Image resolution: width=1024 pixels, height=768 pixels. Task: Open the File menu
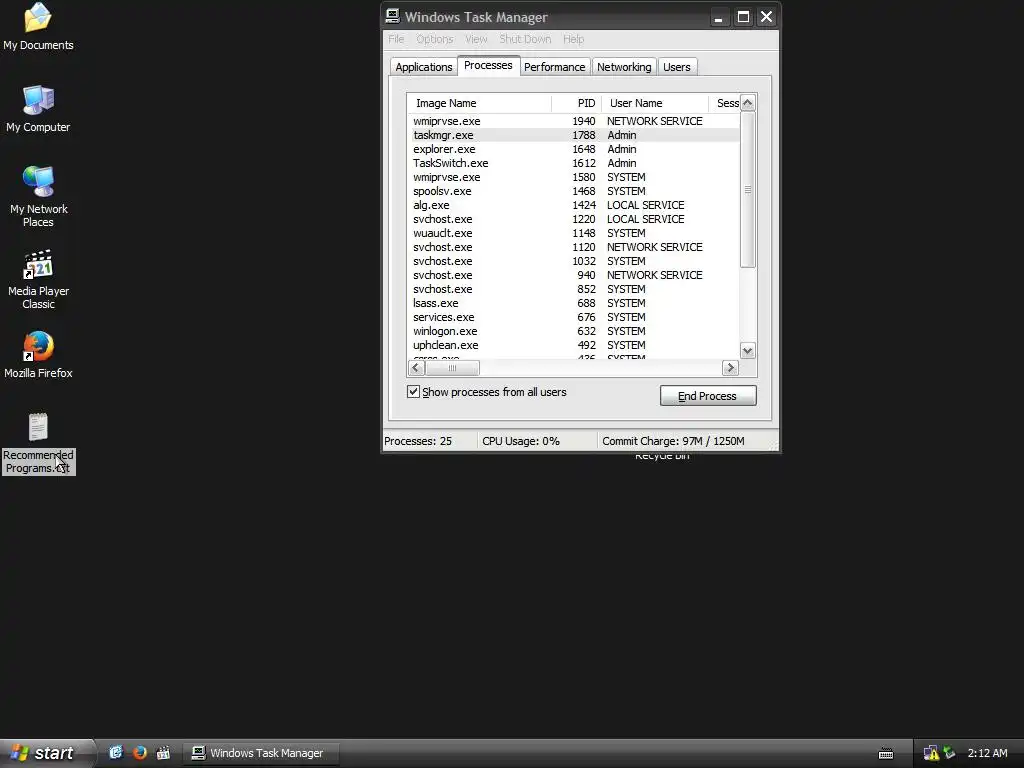pyautogui.click(x=396, y=39)
